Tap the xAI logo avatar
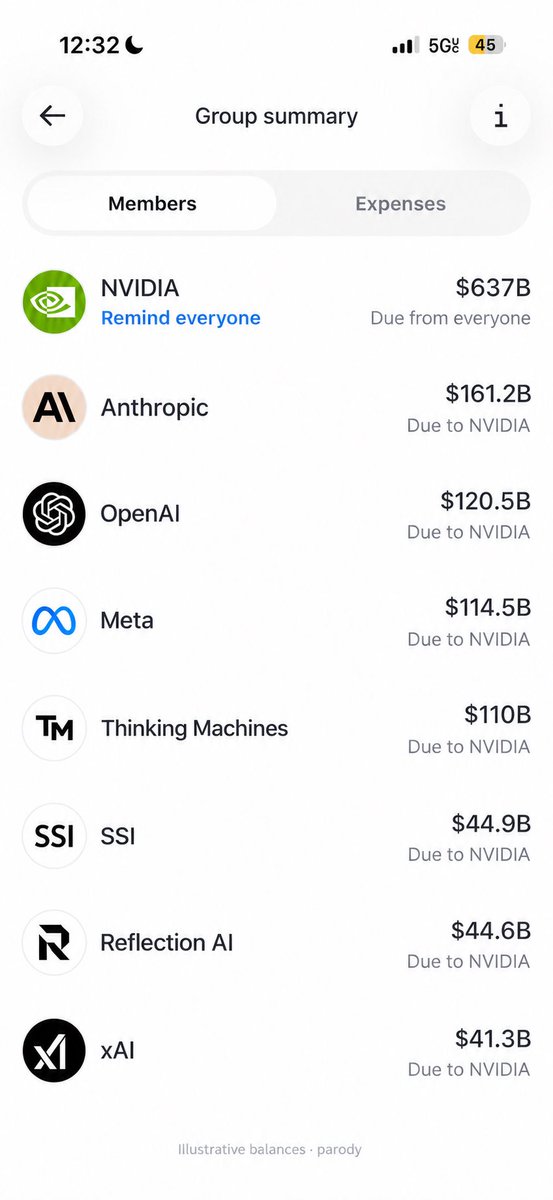The width and height of the screenshot is (553, 1200). point(54,1050)
